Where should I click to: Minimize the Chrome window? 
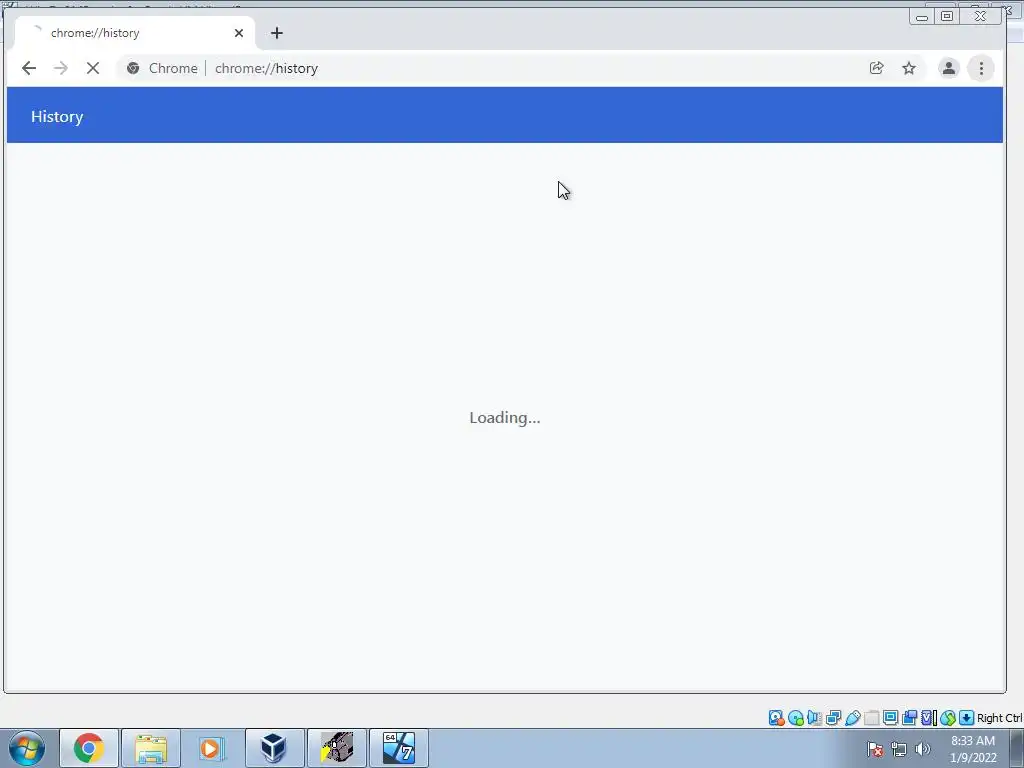tap(921, 16)
